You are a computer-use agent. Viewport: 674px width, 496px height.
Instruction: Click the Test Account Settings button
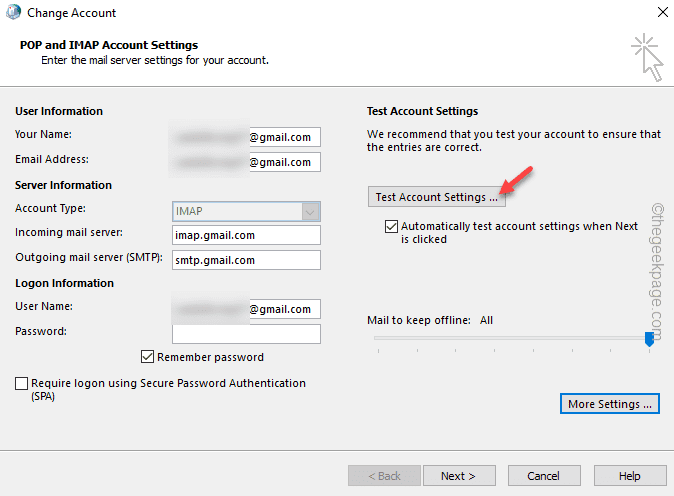(437, 197)
